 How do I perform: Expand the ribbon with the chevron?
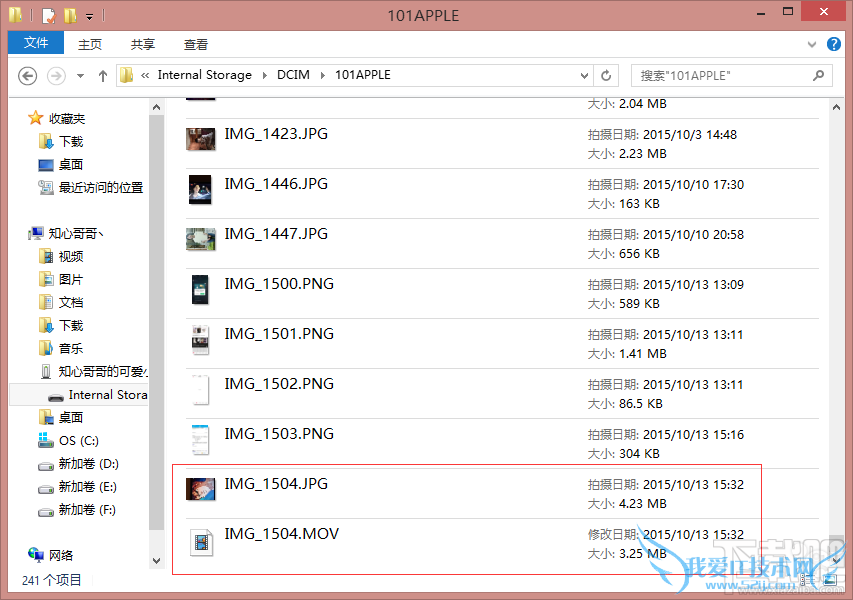[x=812, y=45]
